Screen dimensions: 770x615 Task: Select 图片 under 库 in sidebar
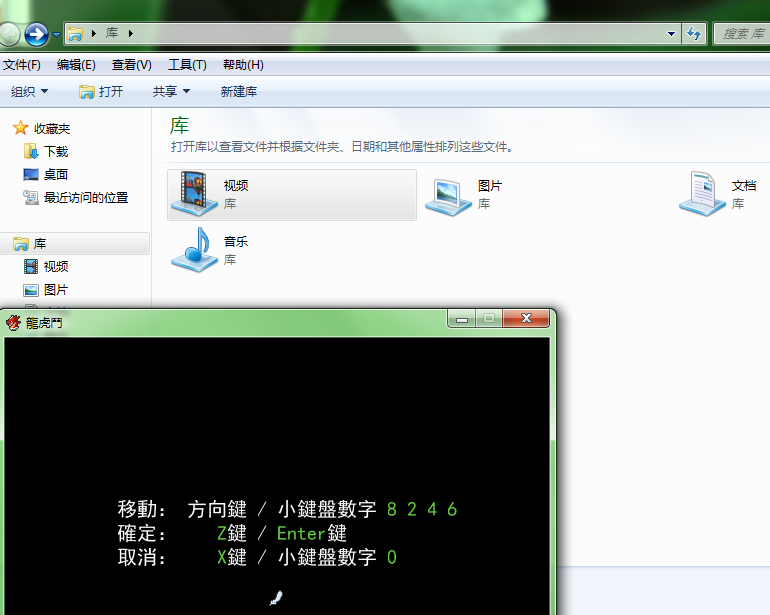point(56,290)
